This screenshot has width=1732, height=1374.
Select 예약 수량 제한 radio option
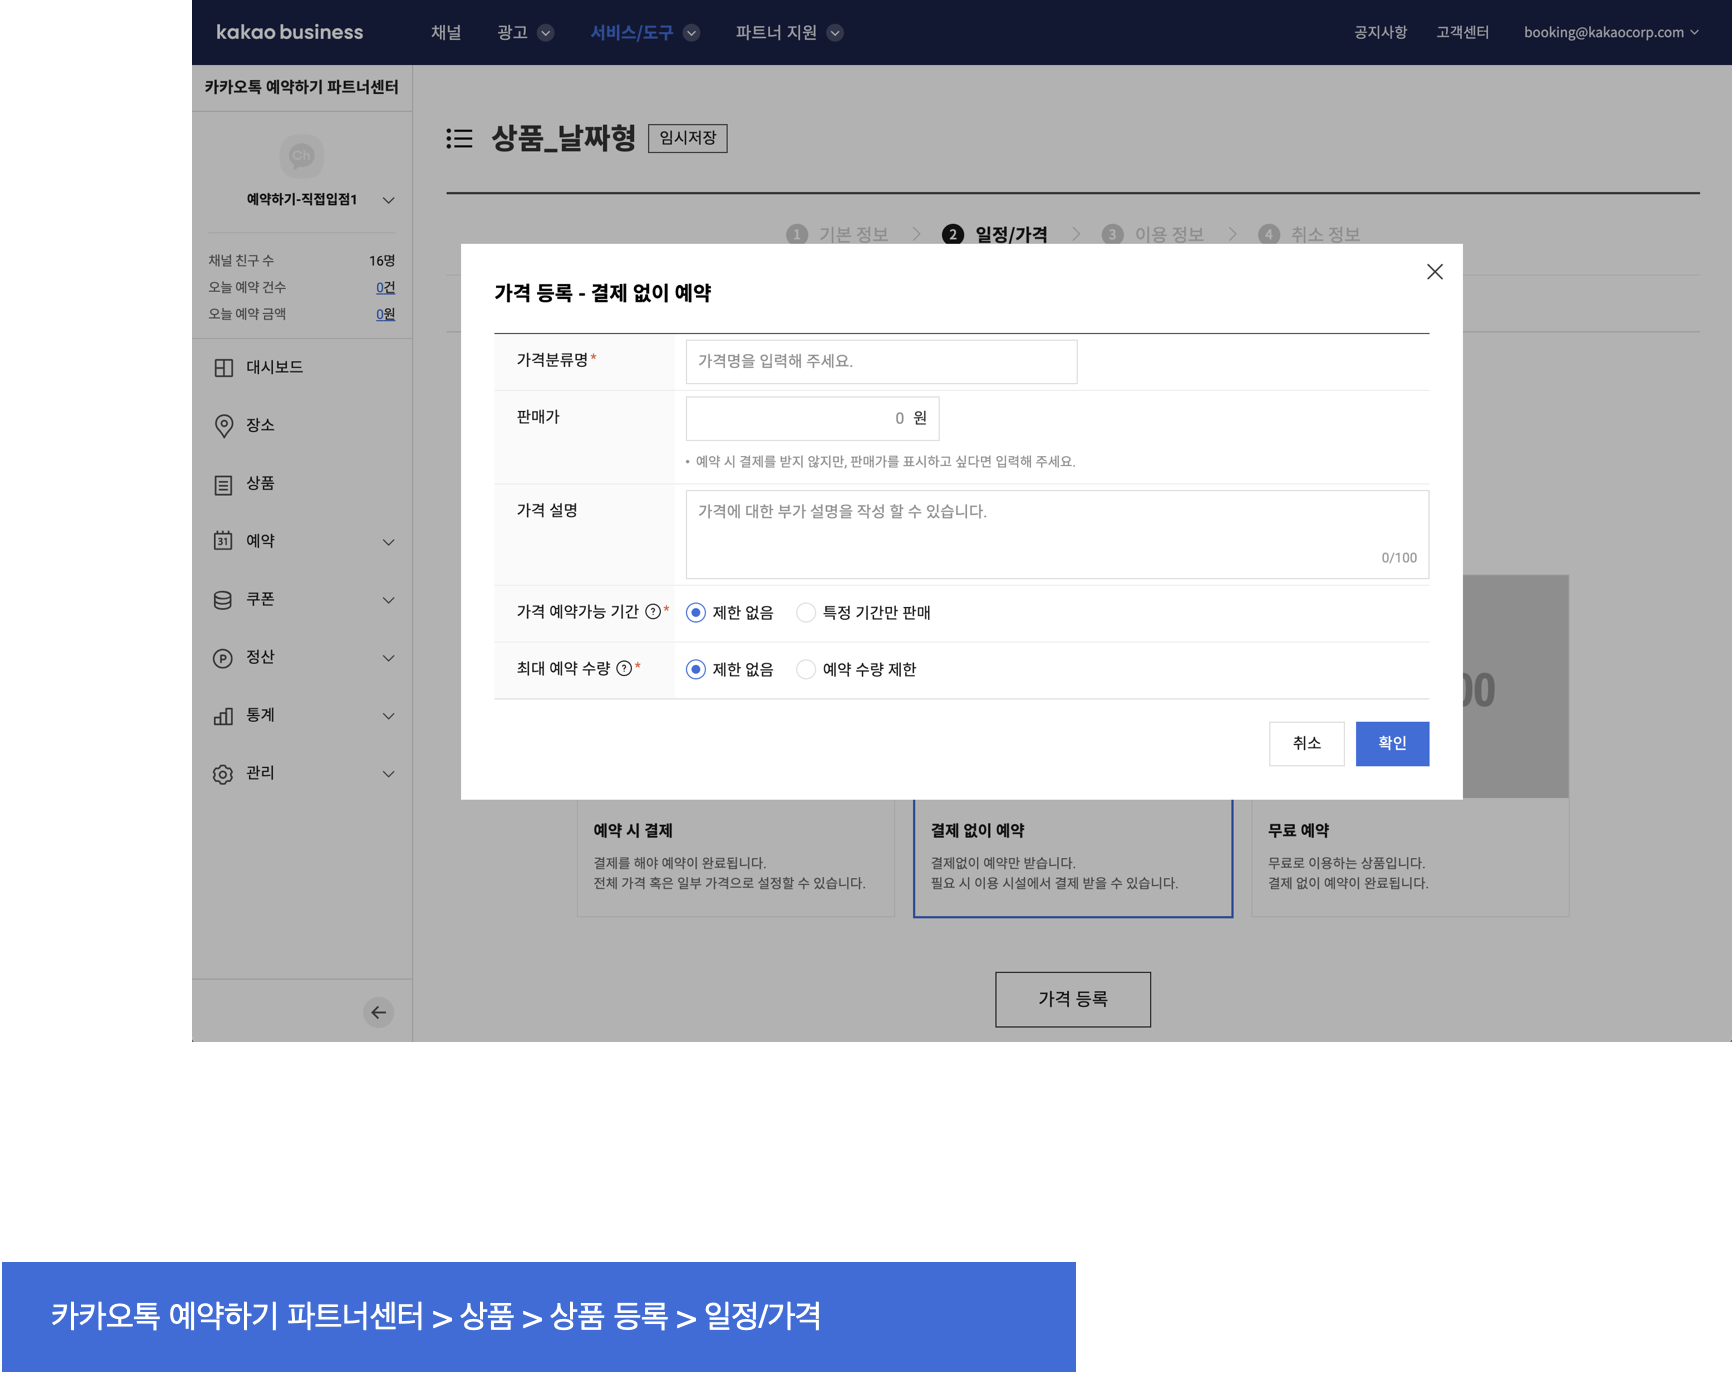point(806,670)
